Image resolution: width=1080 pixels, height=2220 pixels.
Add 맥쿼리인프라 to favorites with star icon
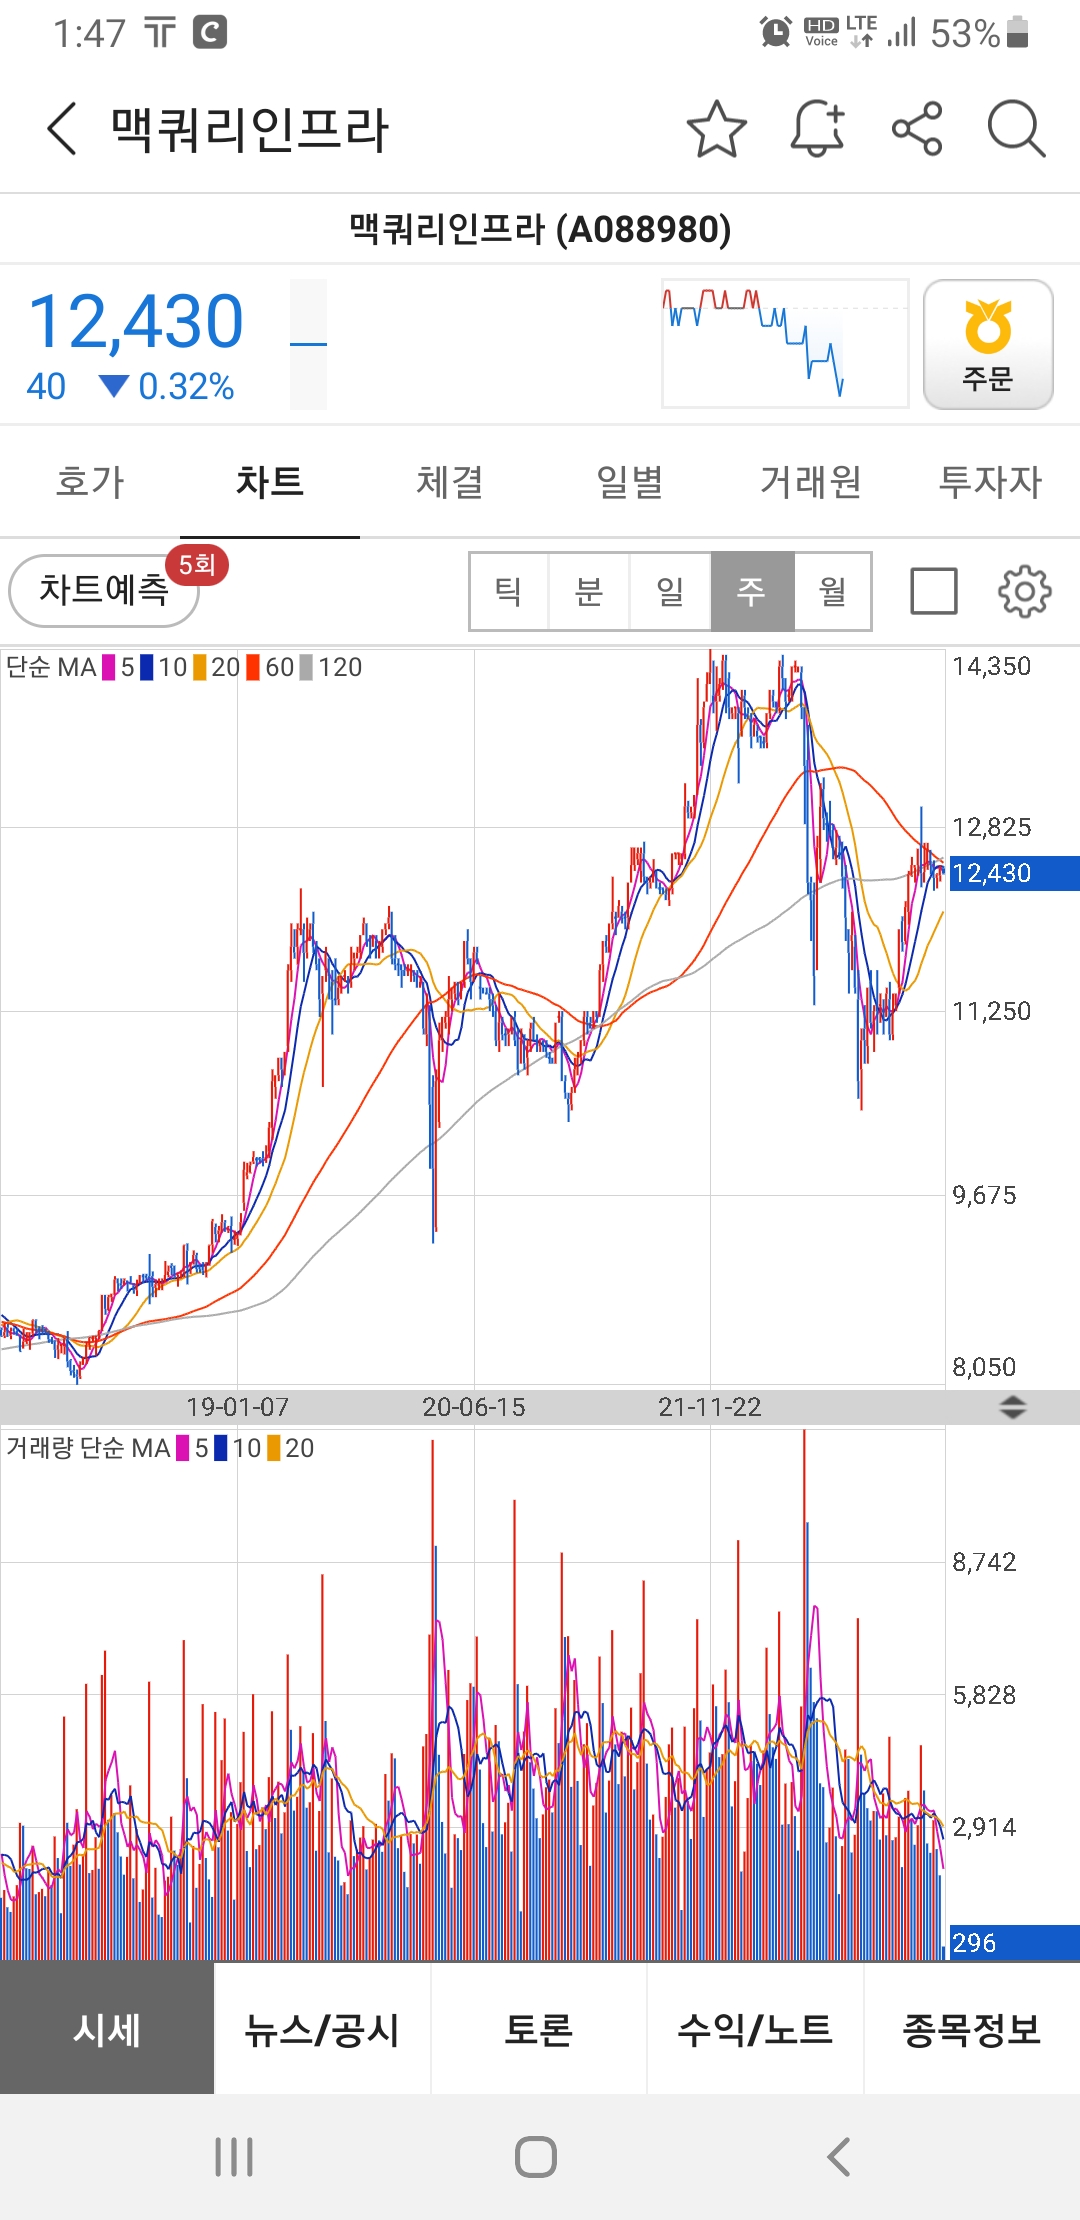[717, 129]
